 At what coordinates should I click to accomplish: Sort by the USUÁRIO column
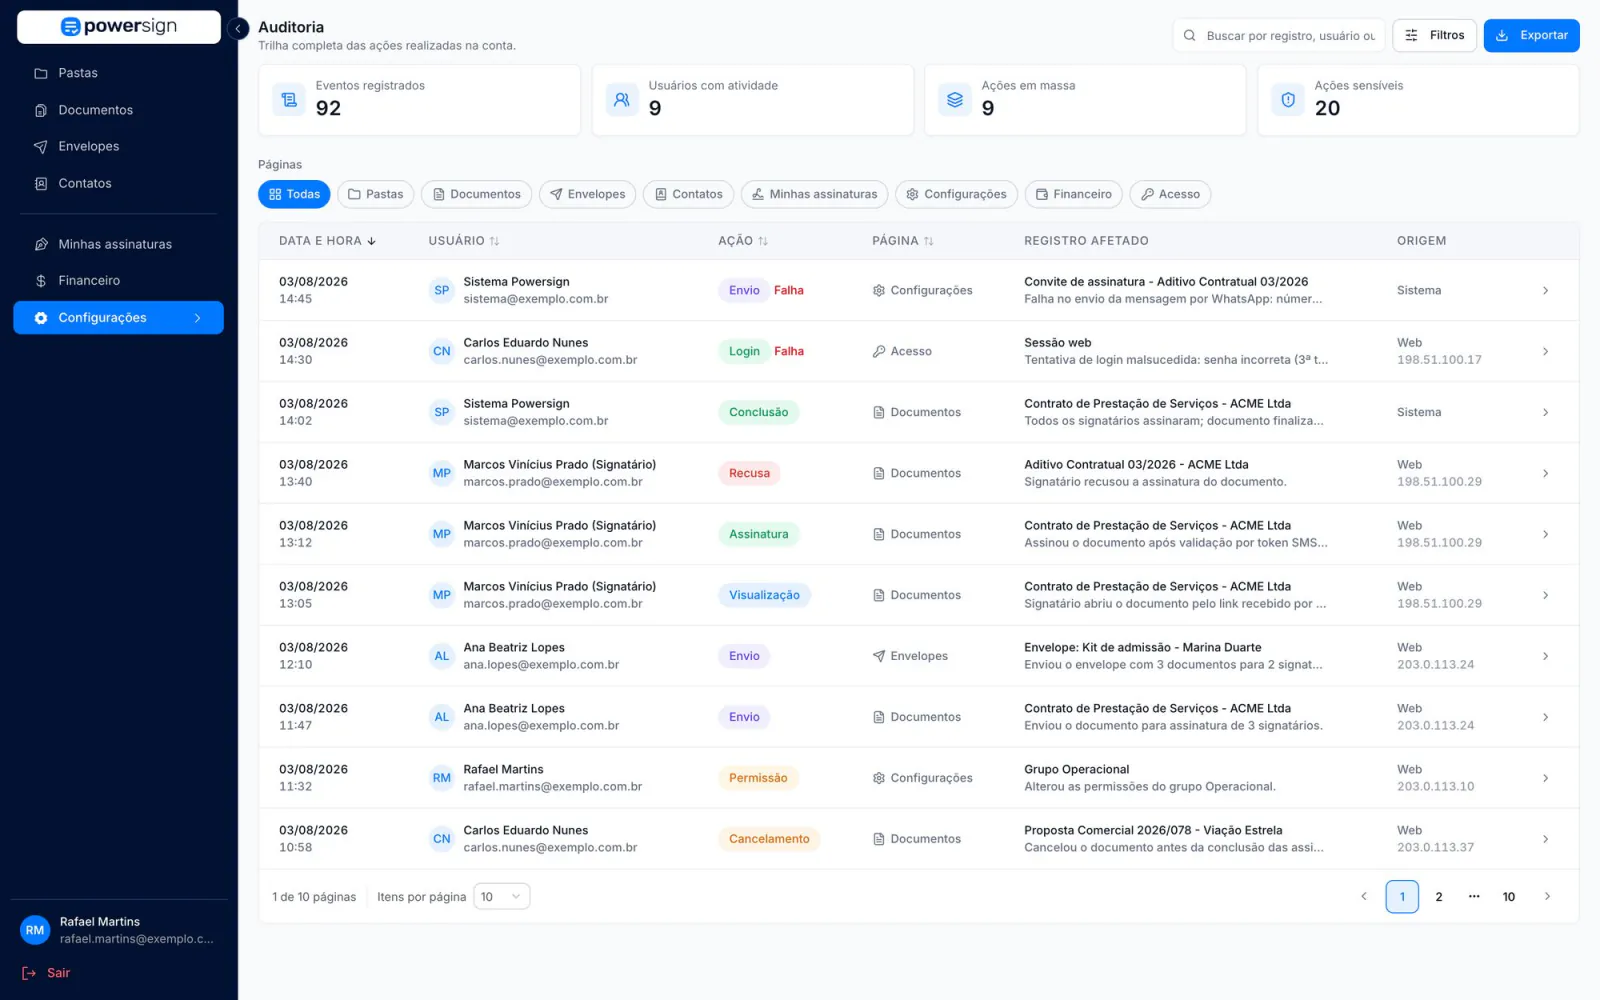463,241
